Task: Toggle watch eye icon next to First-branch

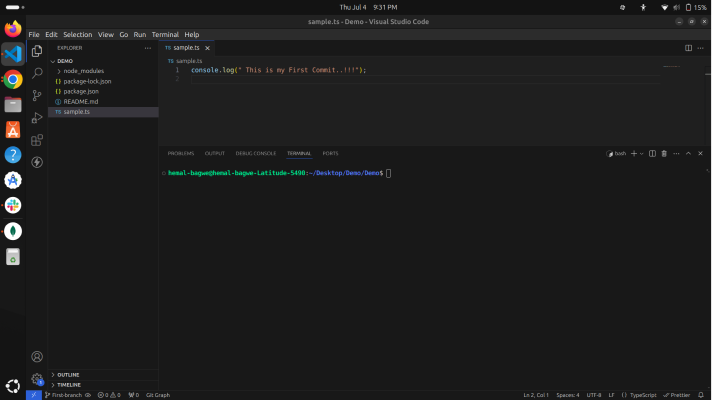Action: pos(88,395)
